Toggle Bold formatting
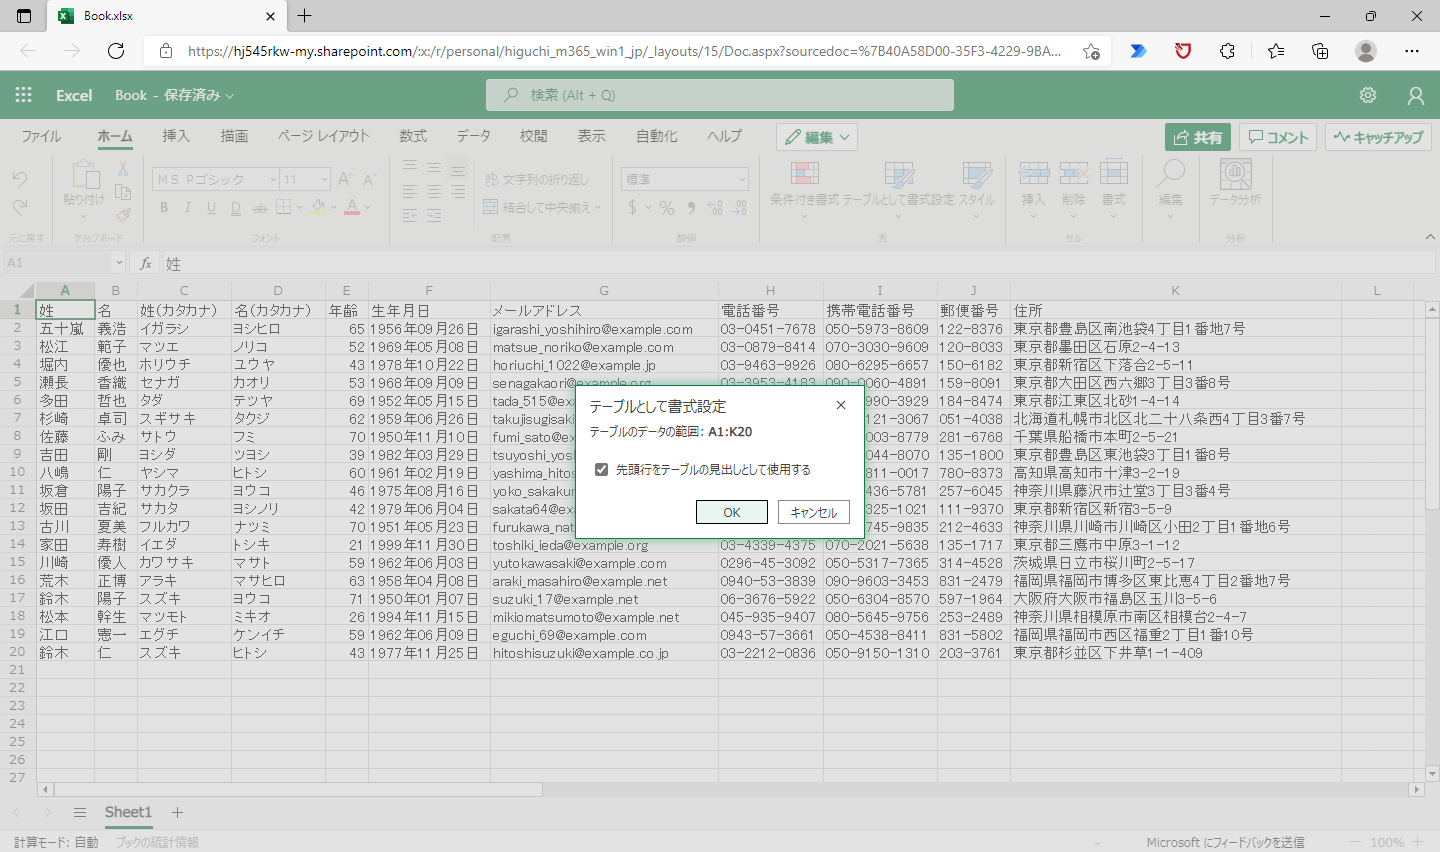The width and height of the screenshot is (1440, 852). pyautogui.click(x=164, y=208)
